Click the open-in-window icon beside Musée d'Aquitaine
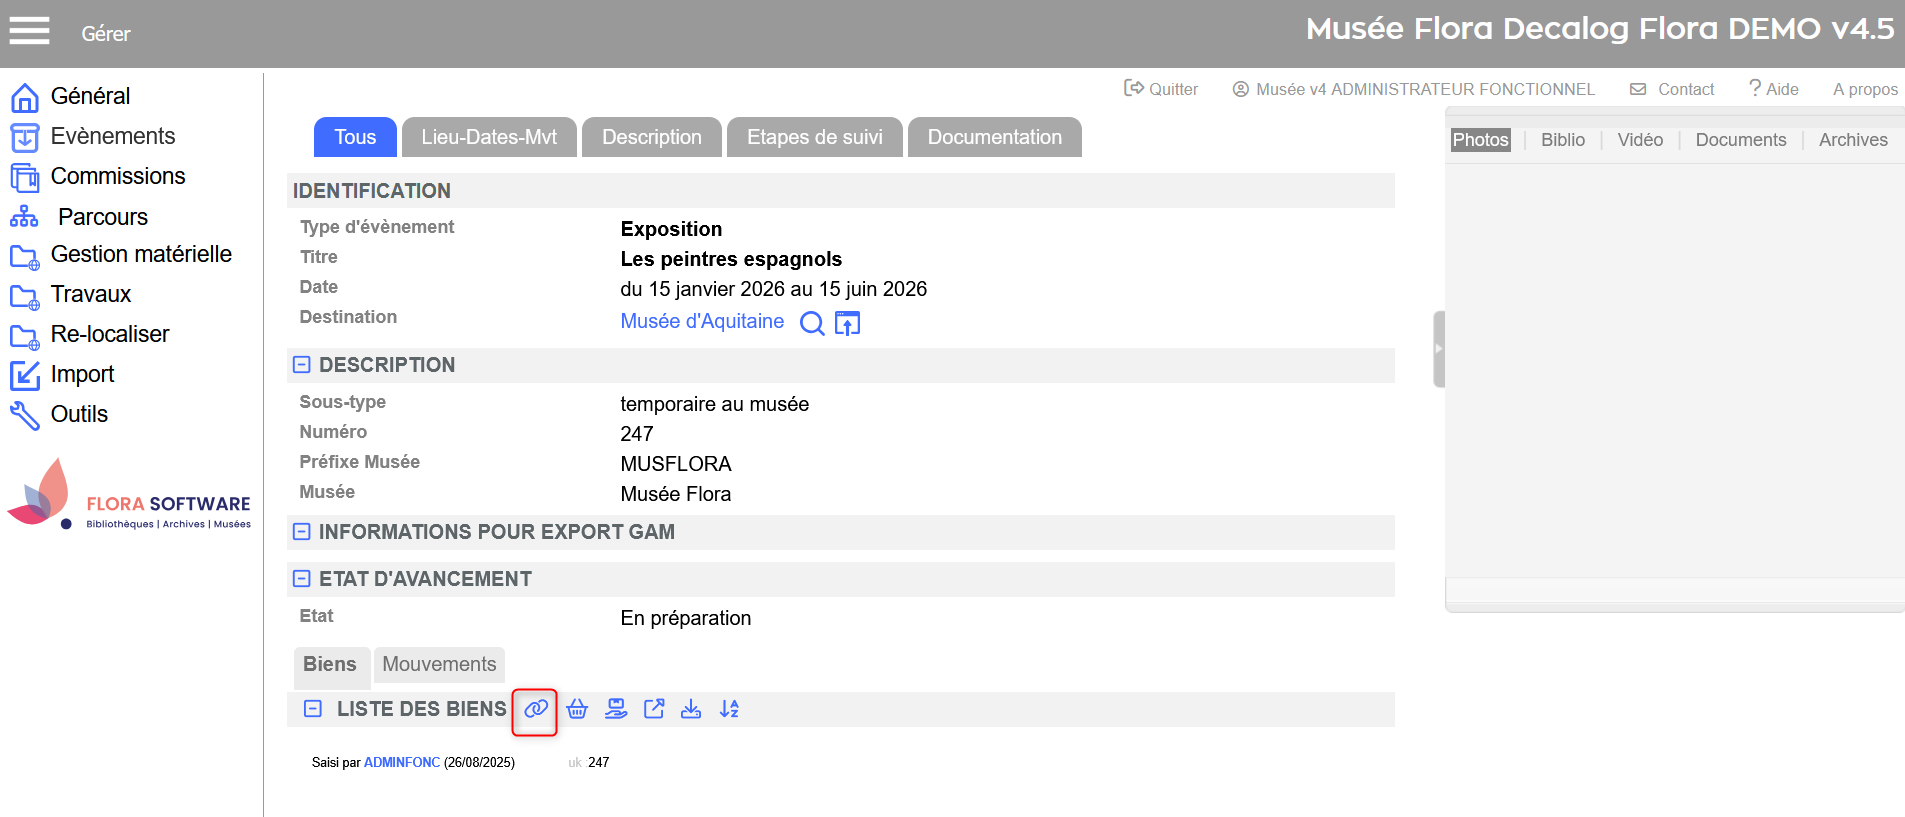 coord(847,323)
